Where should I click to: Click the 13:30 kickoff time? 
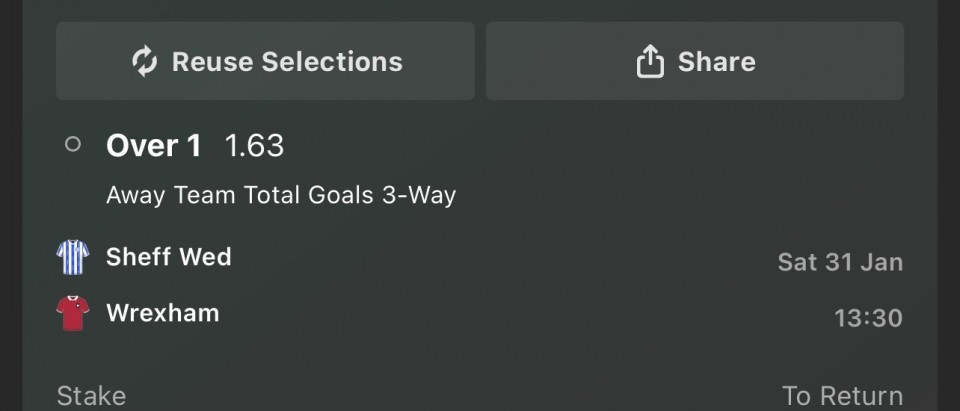click(868, 319)
